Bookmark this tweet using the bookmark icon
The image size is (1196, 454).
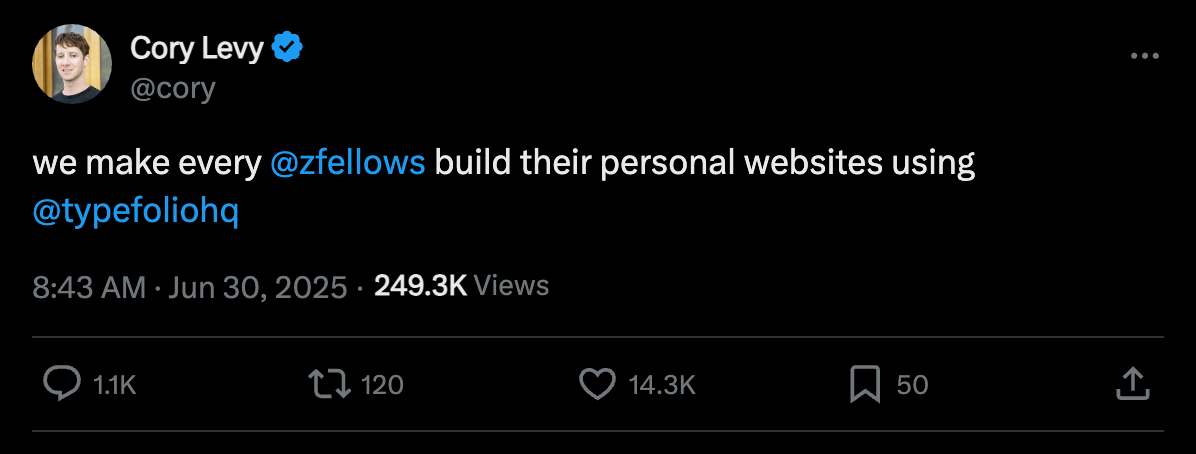865,385
